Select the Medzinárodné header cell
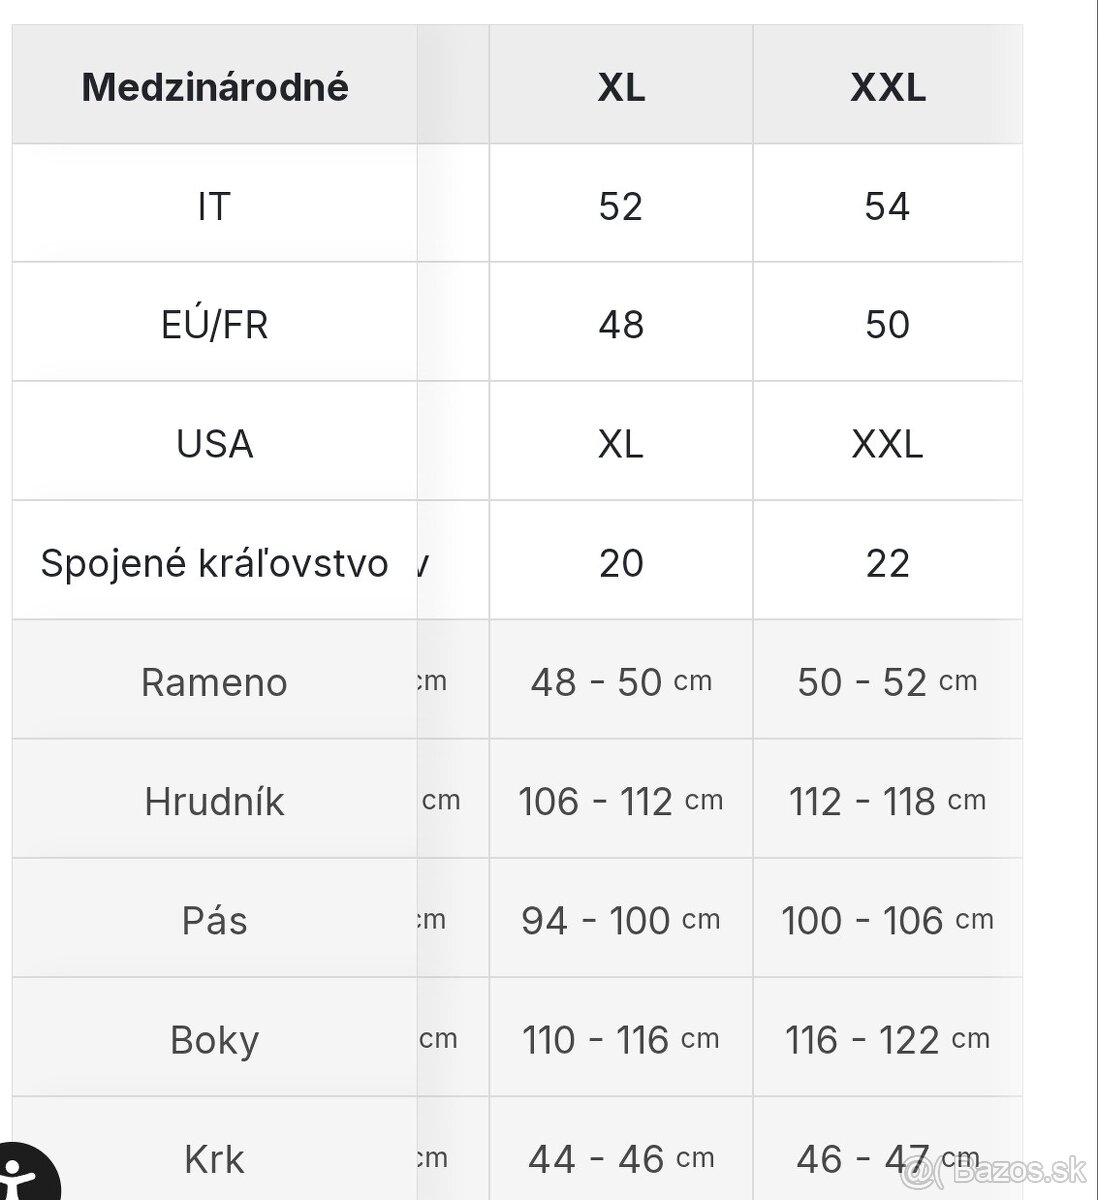This screenshot has width=1098, height=1200. [215, 86]
